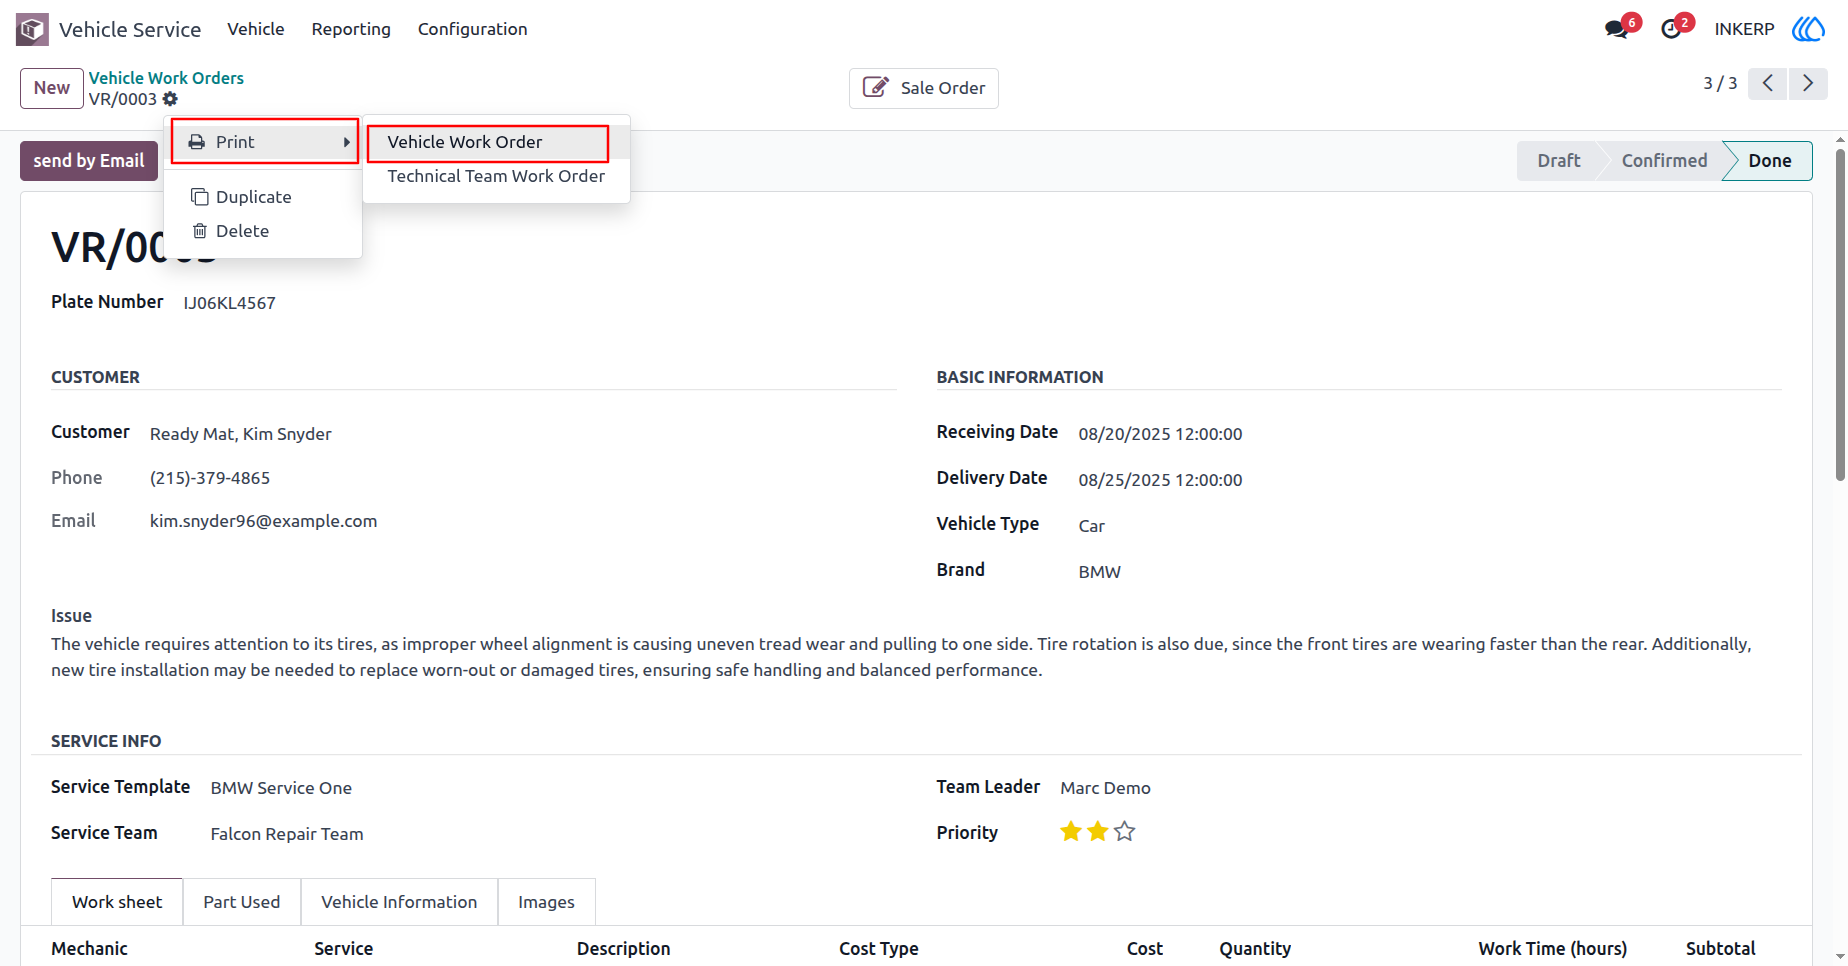Go to the next record arrow

pos(1808,83)
